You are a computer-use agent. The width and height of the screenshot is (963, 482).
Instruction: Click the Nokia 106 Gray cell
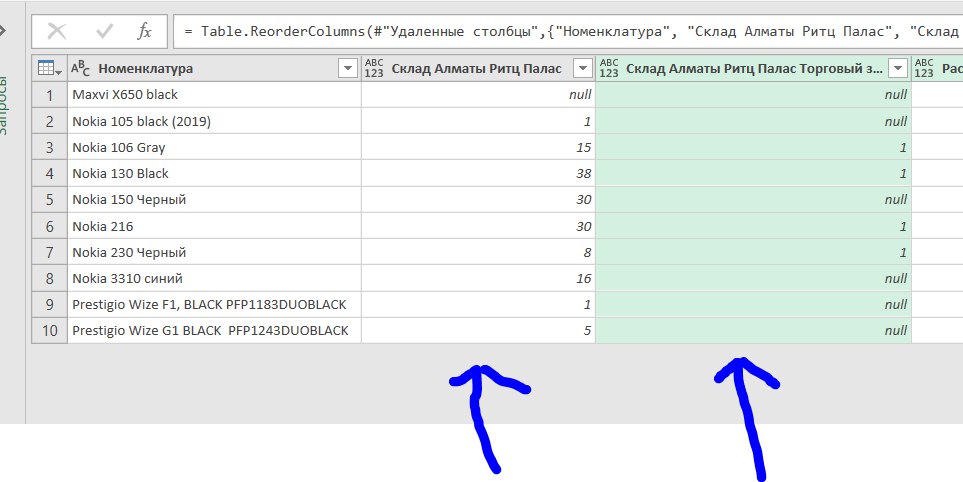pyautogui.click(x=214, y=147)
